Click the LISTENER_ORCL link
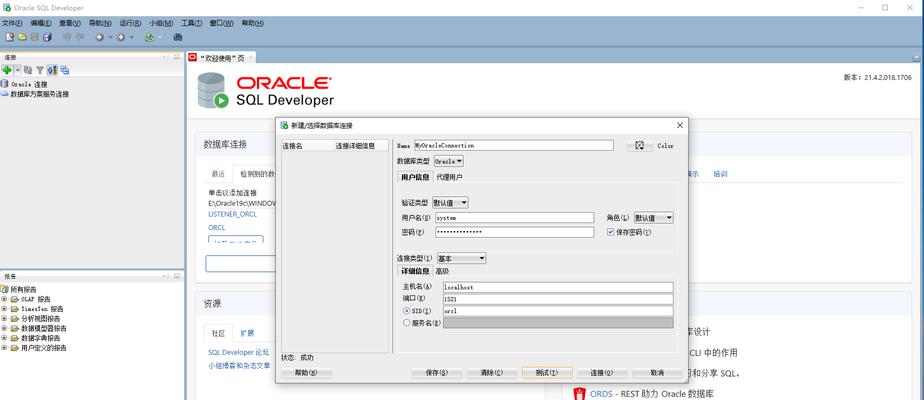 (233, 214)
